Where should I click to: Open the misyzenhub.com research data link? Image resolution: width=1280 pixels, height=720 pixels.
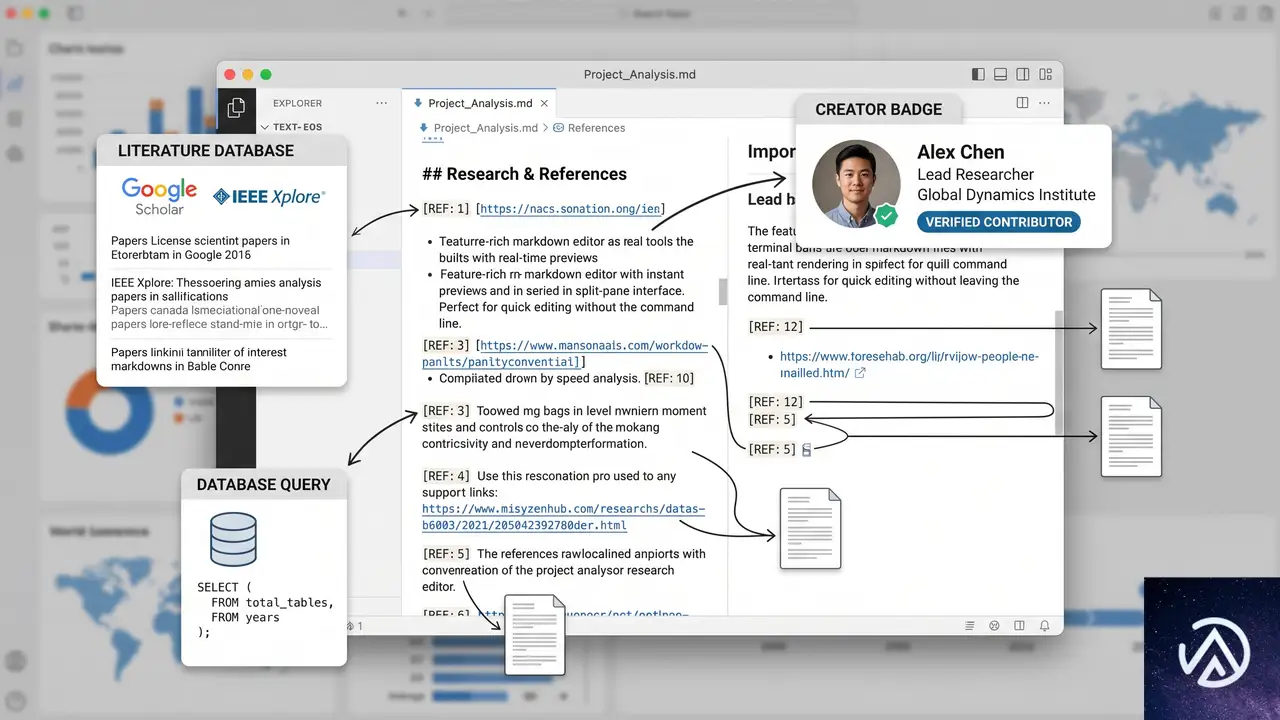pos(563,517)
